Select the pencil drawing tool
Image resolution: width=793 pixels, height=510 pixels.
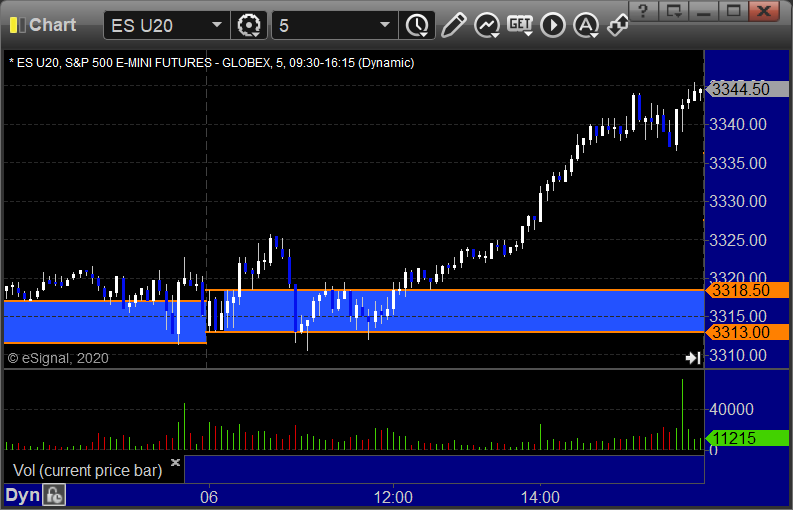pyautogui.click(x=453, y=25)
